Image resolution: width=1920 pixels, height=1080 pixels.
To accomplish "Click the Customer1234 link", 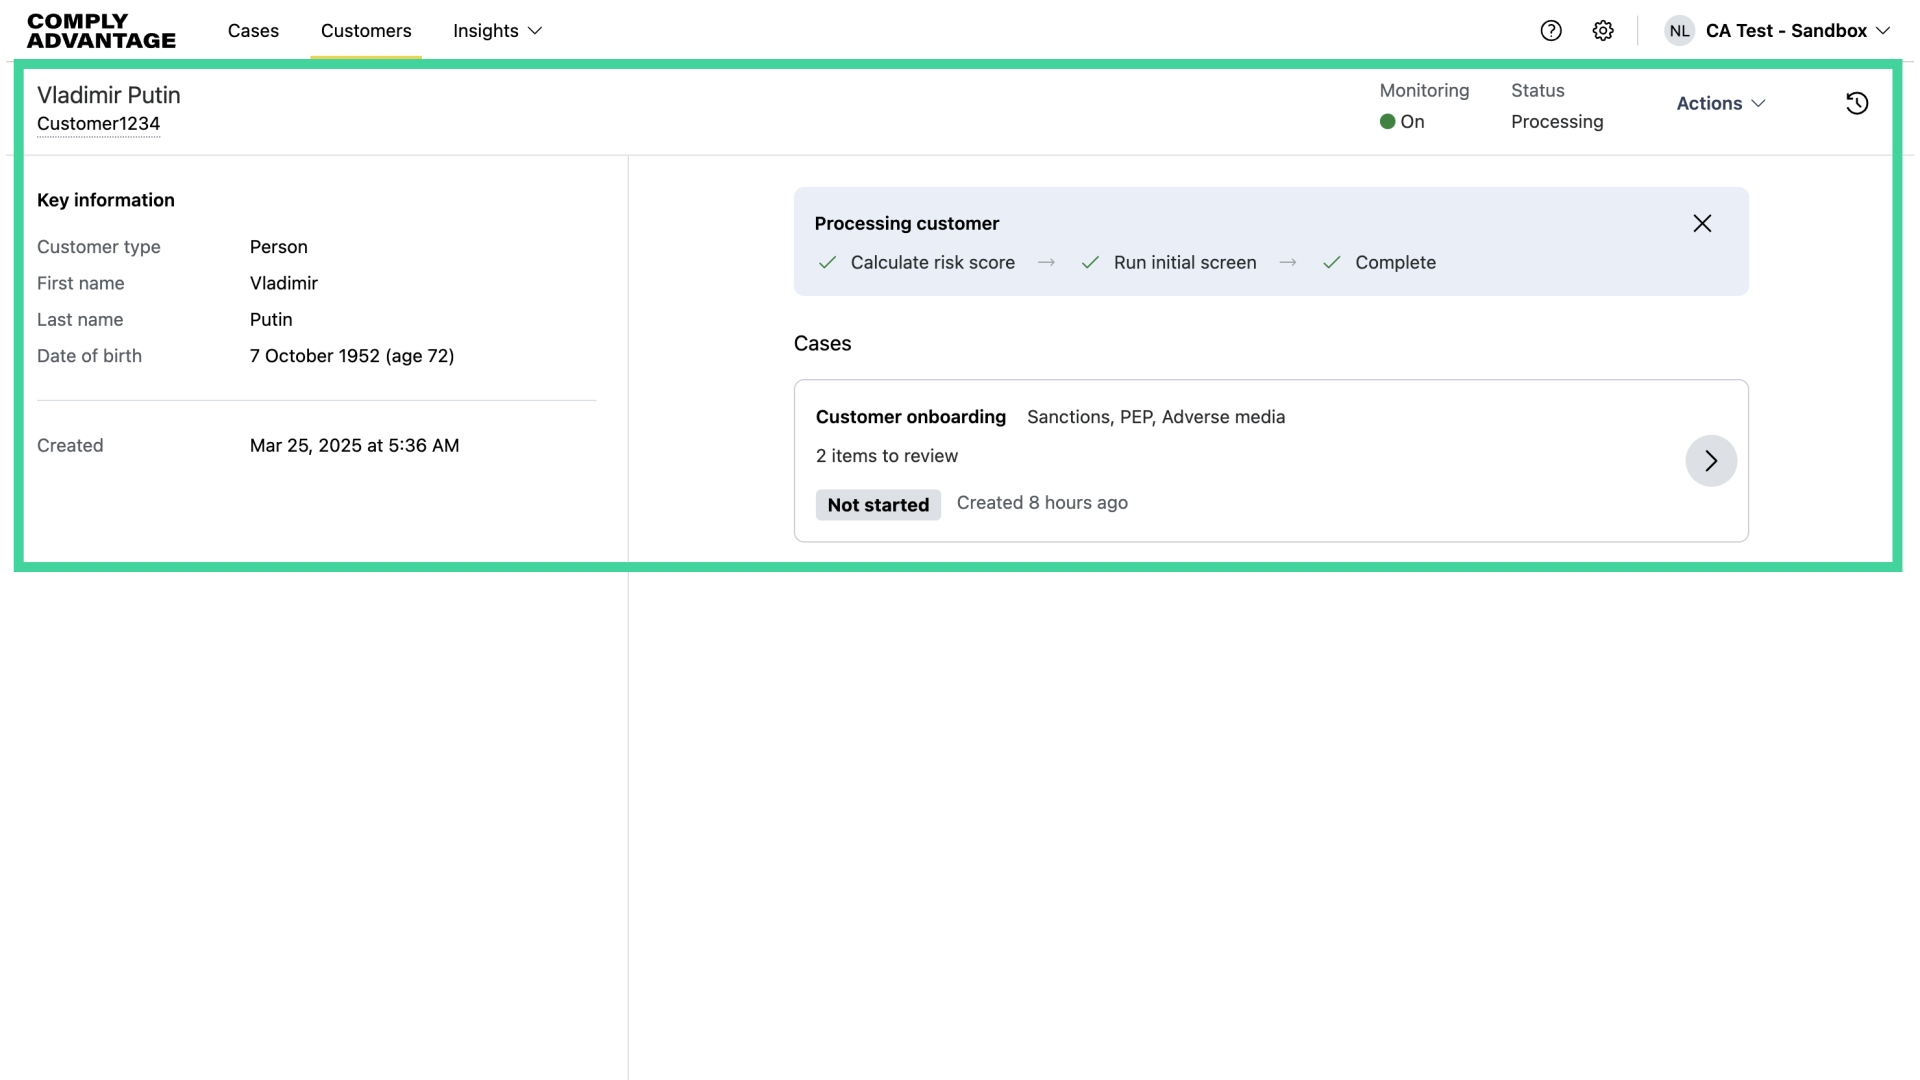I will 98,124.
